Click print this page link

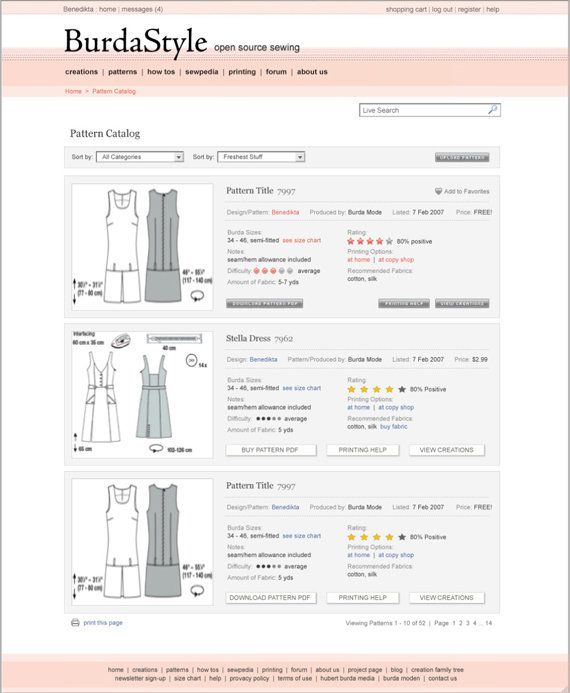click(103, 622)
